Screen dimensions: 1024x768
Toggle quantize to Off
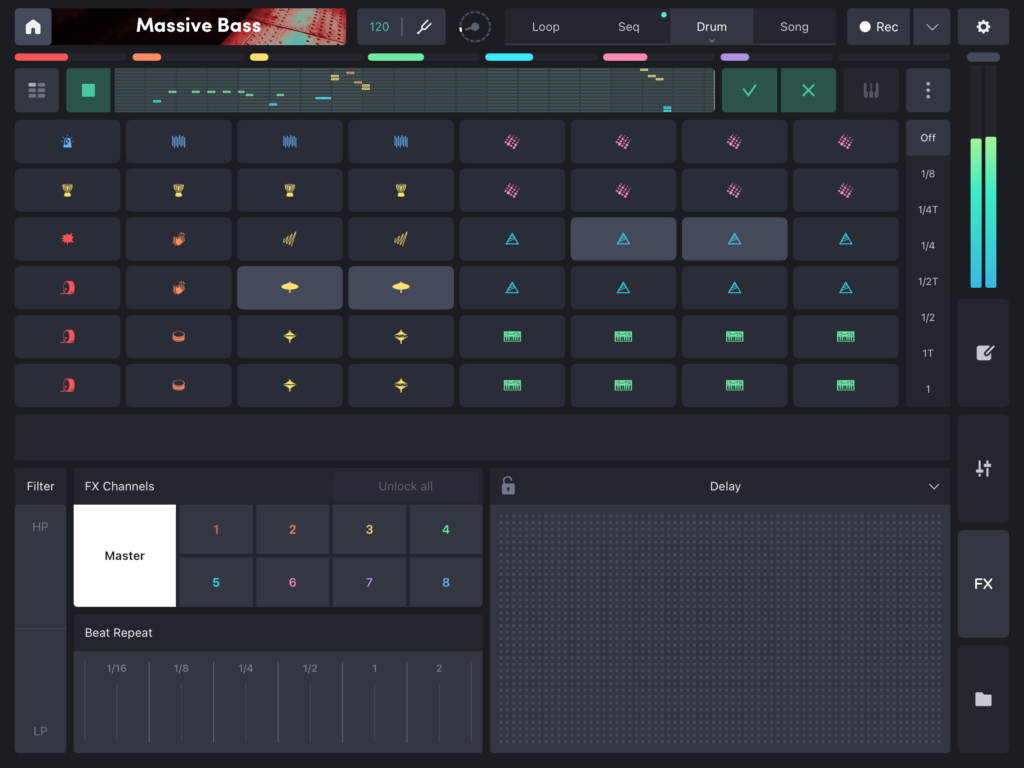point(928,138)
